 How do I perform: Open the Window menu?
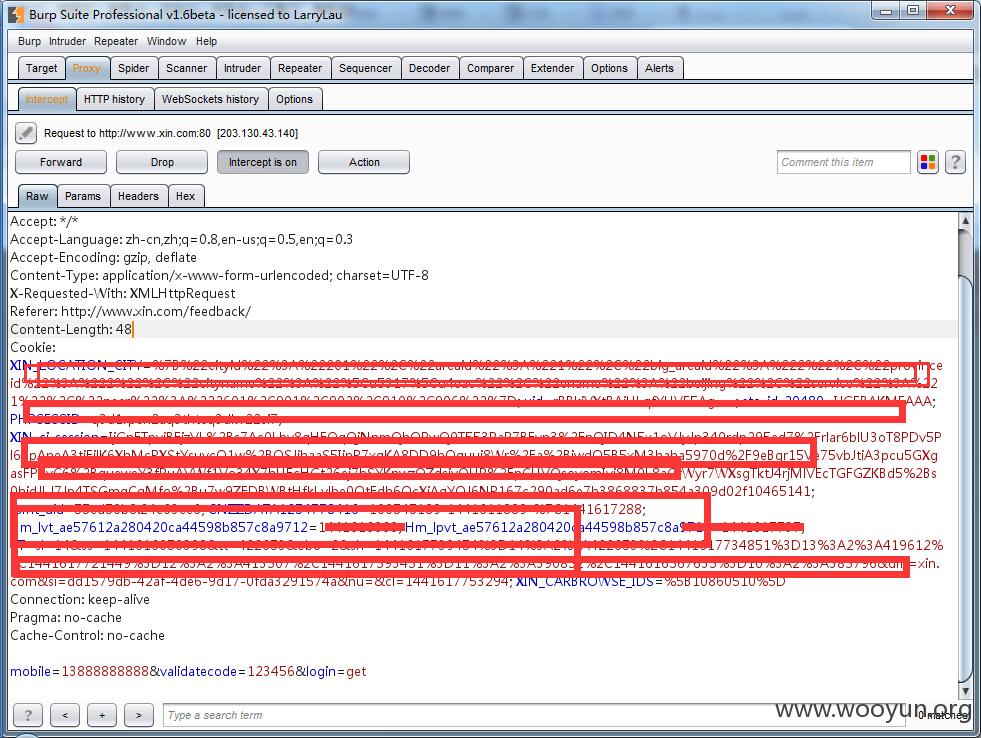(x=166, y=41)
